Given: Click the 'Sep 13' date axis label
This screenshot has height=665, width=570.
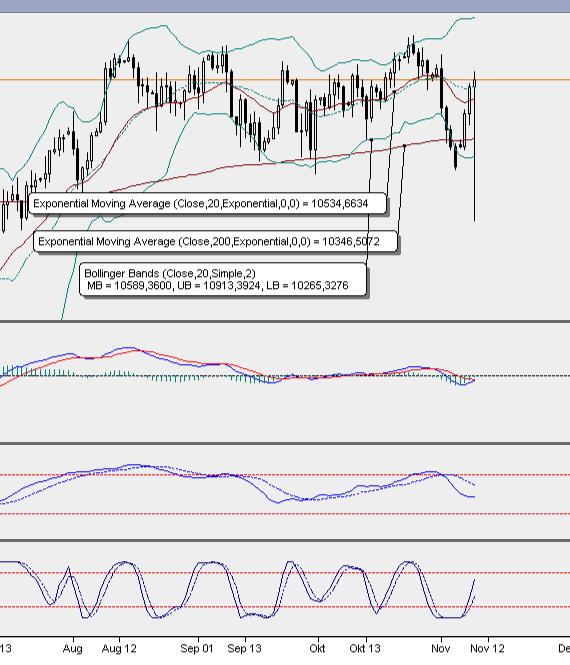Looking at the screenshot, I should coord(244,648).
